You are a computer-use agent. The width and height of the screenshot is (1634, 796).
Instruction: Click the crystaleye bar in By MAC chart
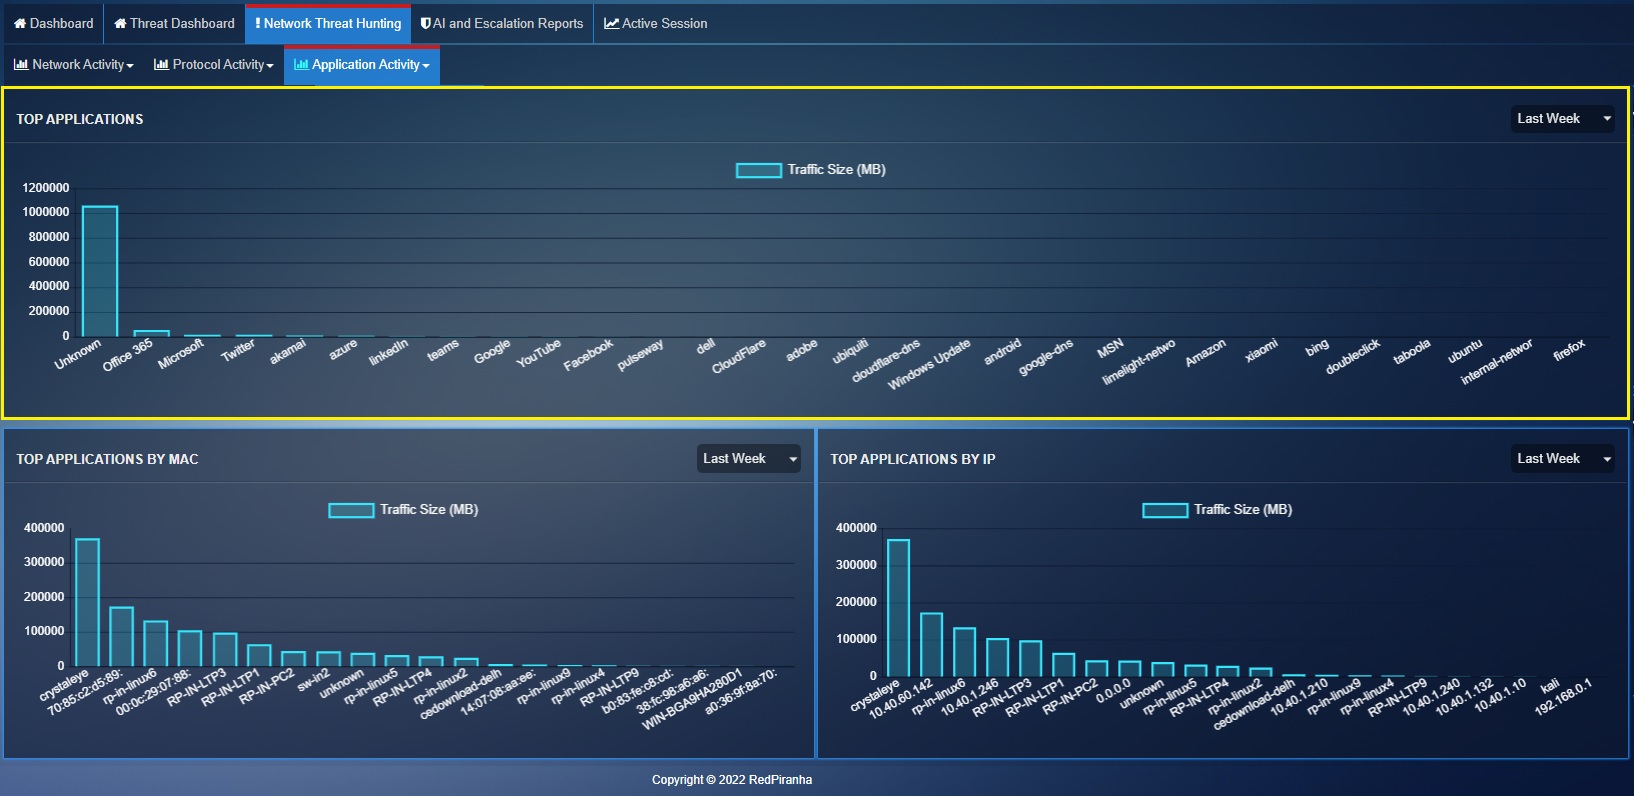click(x=88, y=602)
